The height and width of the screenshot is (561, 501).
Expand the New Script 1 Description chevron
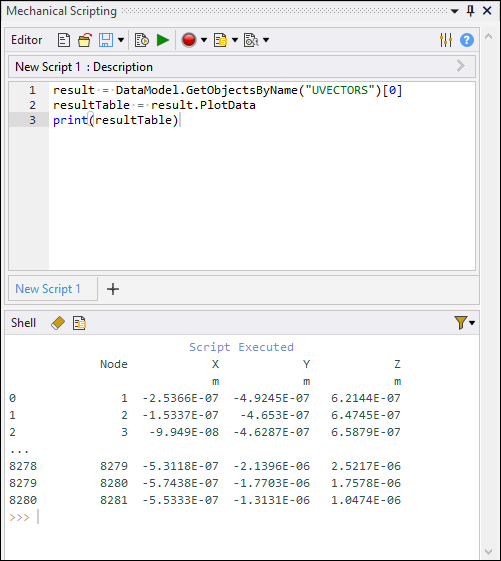(x=461, y=66)
